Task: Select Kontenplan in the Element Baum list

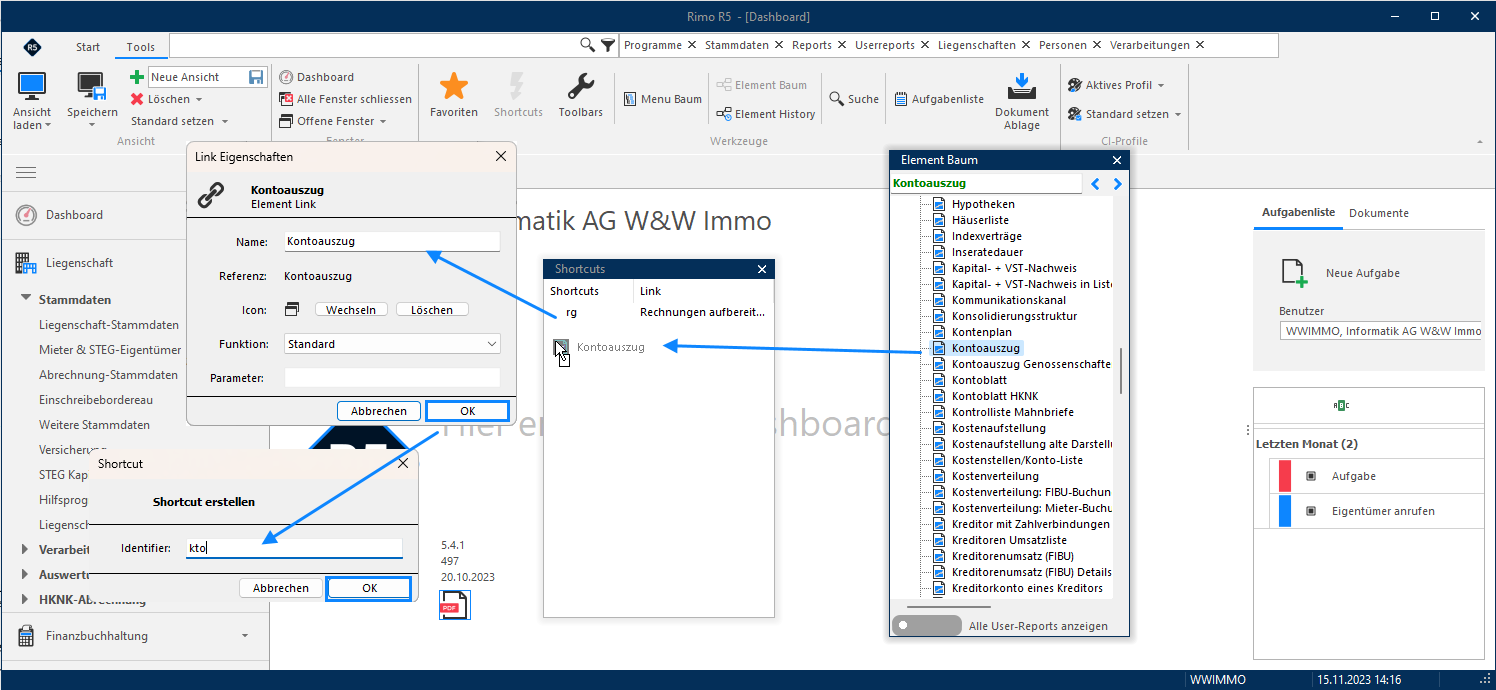Action: pyautogui.click(x=981, y=332)
